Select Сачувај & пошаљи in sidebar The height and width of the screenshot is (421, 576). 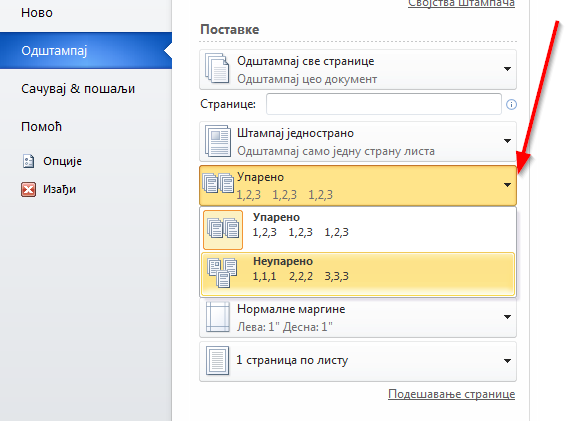tap(78, 89)
